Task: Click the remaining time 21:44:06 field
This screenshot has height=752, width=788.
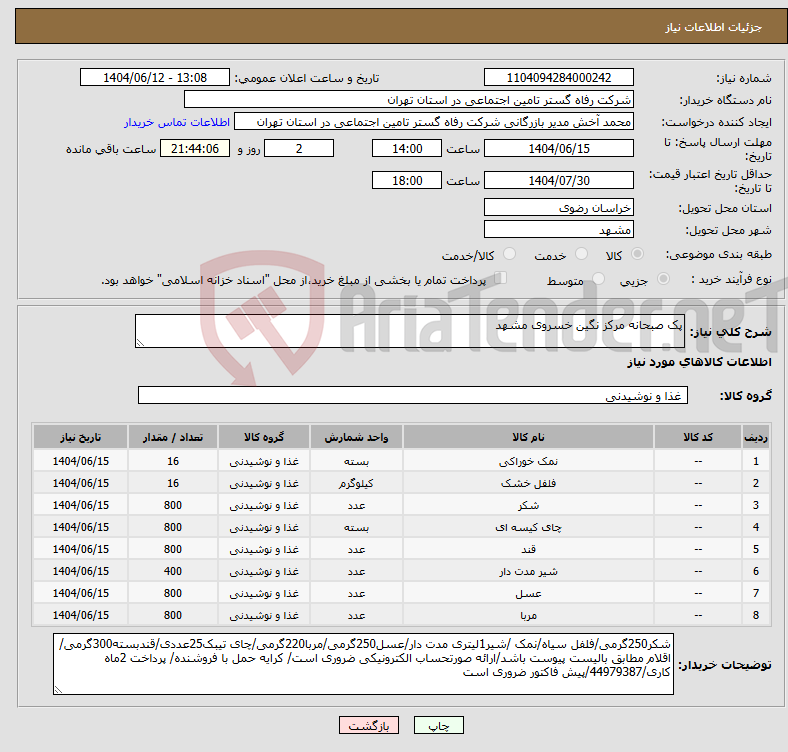Action: tap(195, 149)
